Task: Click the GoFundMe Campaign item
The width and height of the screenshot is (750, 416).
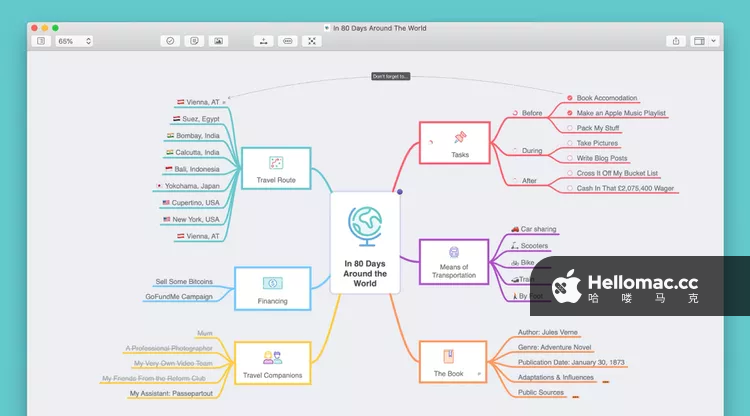Action: [177, 297]
